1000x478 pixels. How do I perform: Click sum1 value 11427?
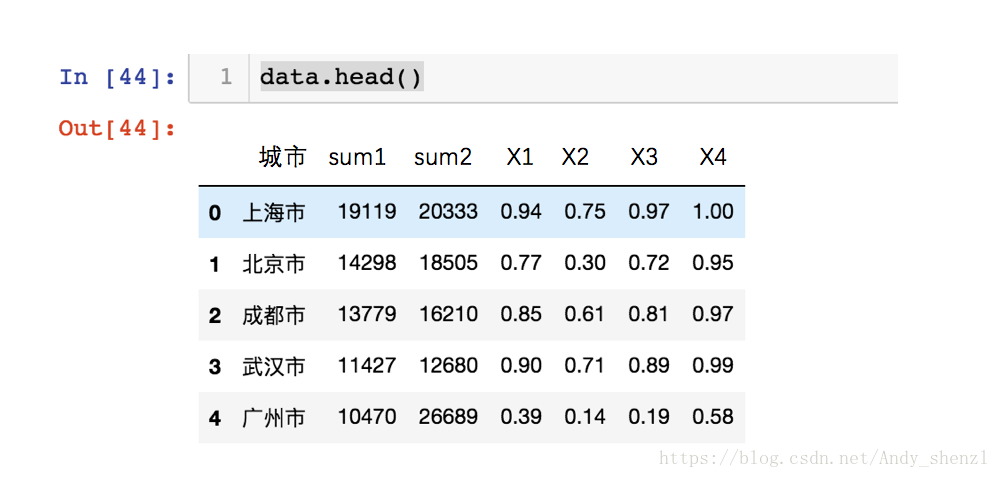[x=367, y=366]
